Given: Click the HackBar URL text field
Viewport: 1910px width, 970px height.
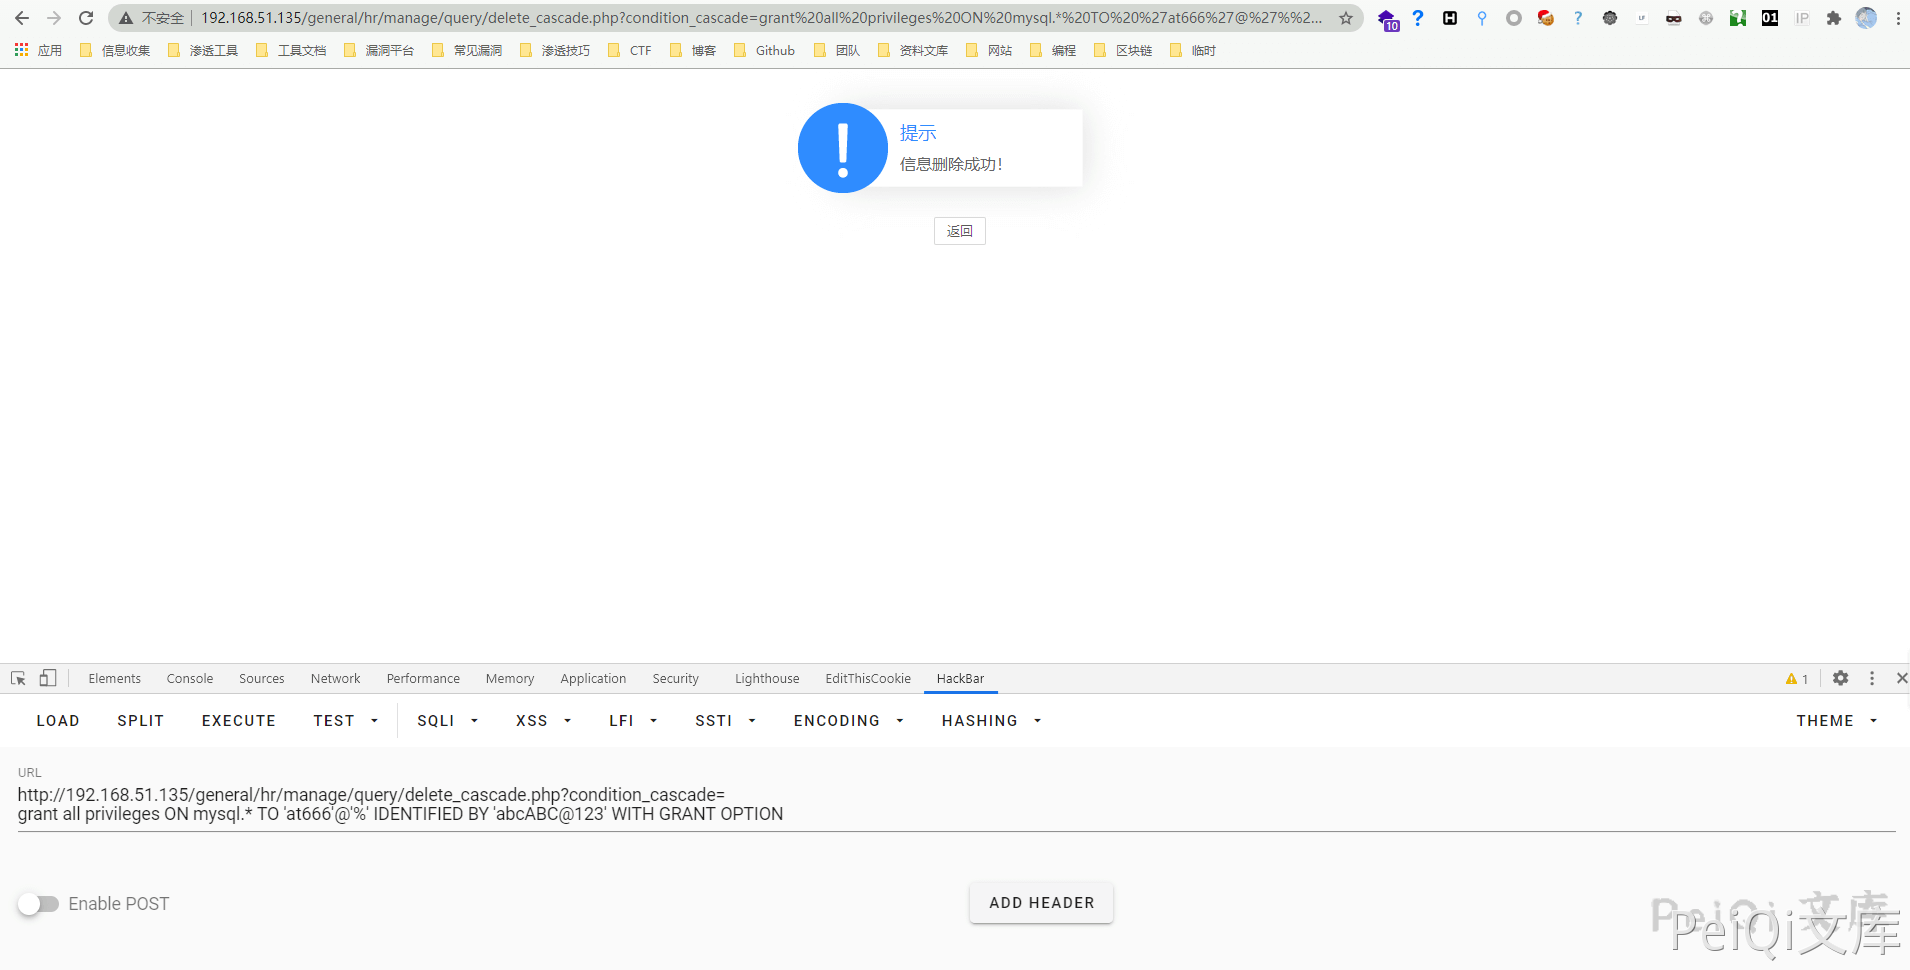Looking at the screenshot, I should 957,804.
